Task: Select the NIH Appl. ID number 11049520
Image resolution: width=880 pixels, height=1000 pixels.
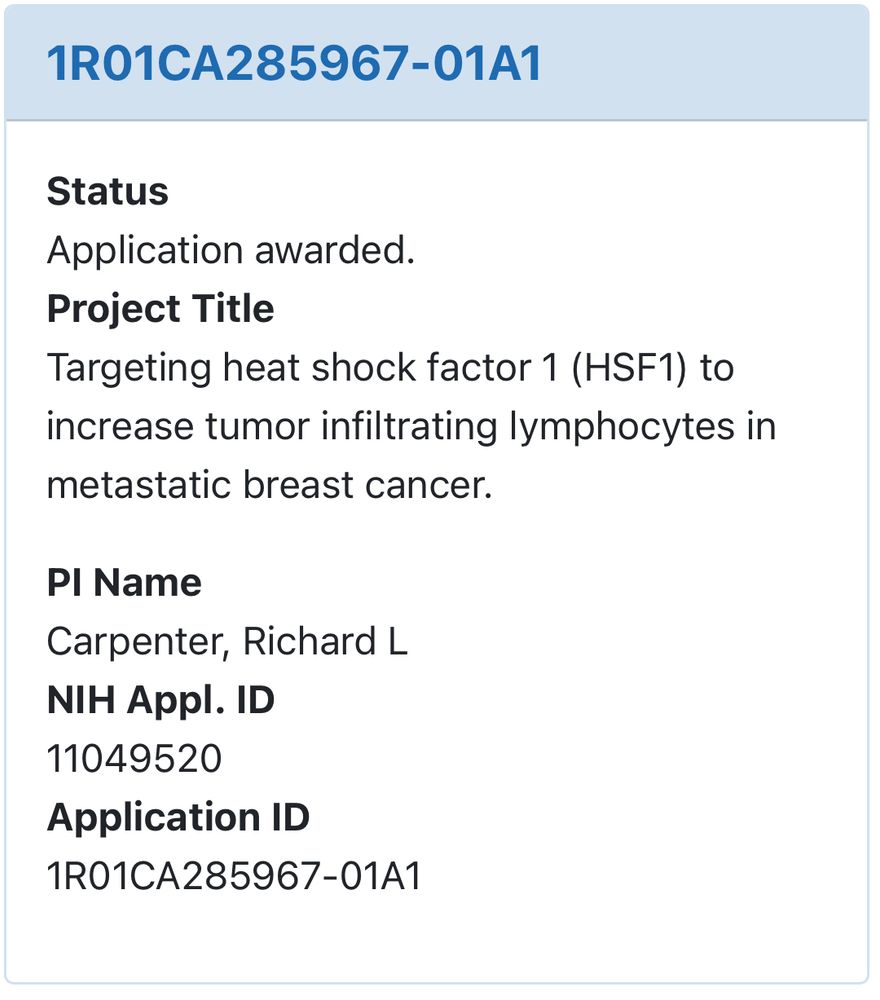Action: coord(135,758)
